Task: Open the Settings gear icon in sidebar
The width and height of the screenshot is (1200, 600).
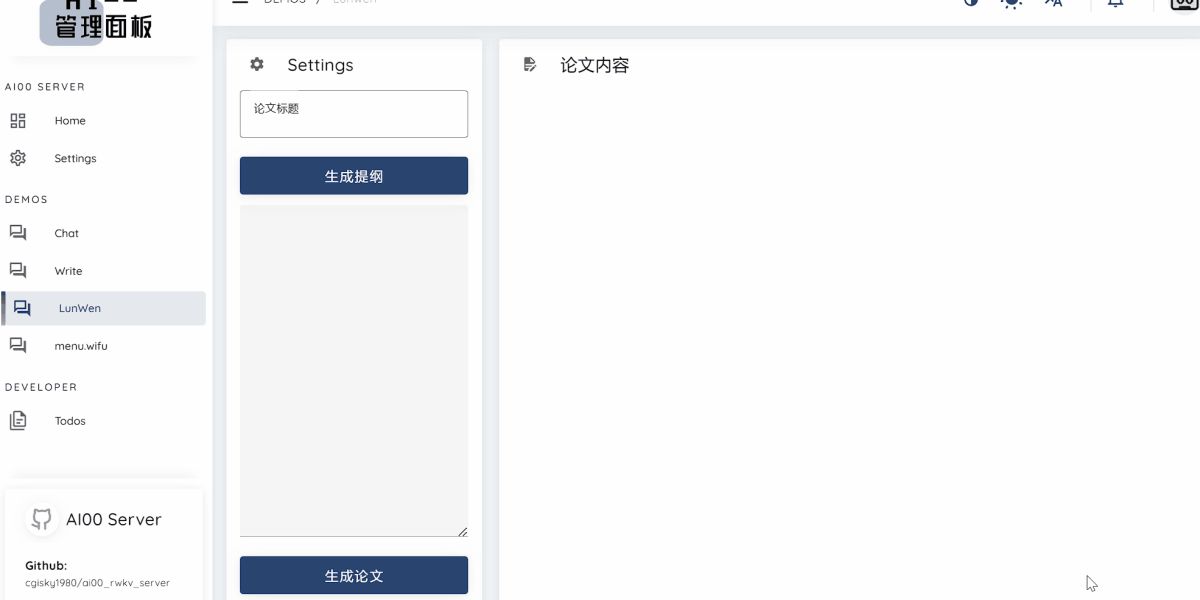Action: [x=17, y=157]
